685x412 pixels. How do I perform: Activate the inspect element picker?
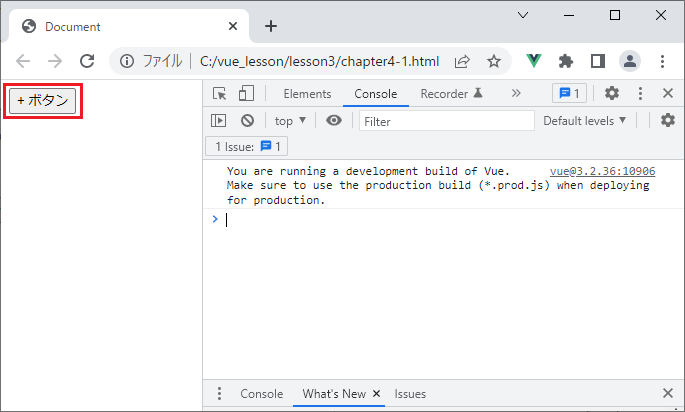(x=219, y=93)
